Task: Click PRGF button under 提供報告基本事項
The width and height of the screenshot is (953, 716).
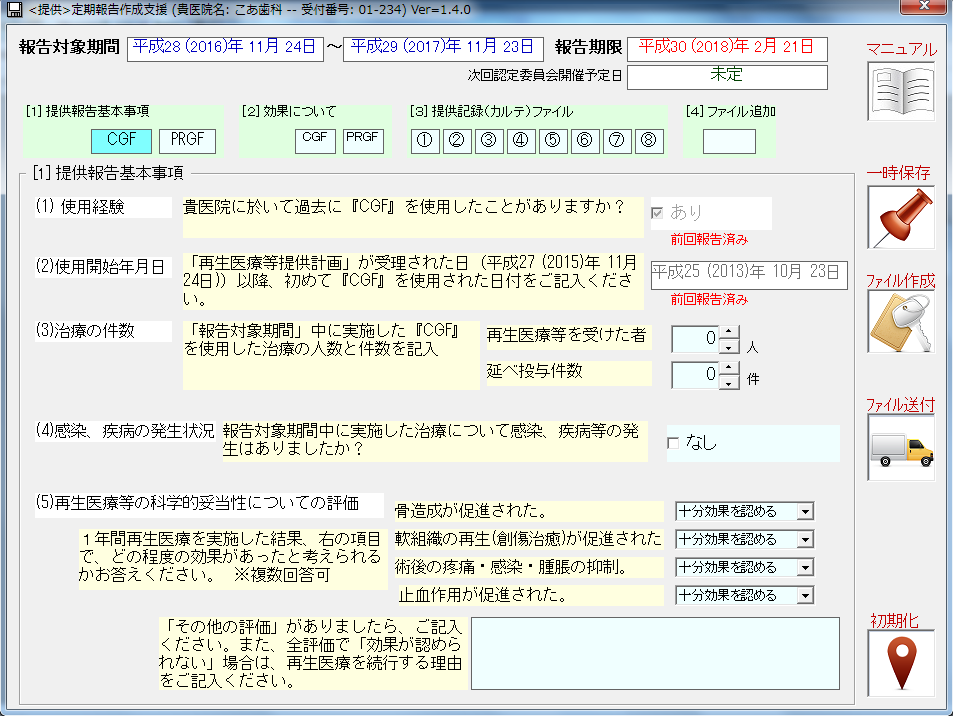Action: pos(187,141)
